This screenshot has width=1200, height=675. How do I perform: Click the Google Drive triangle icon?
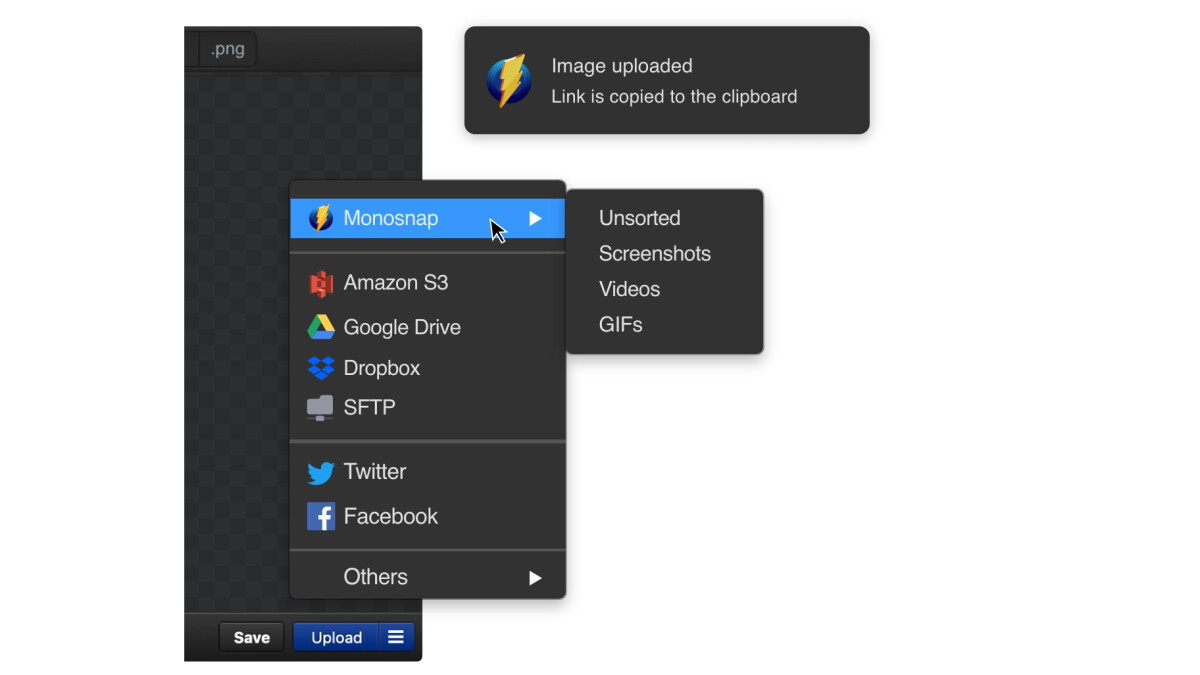[x=320, y=327]
